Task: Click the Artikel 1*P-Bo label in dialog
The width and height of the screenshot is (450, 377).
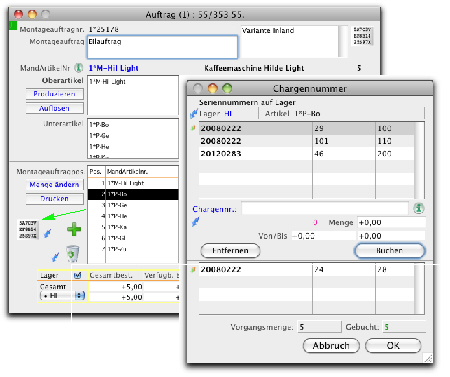Action: pyautogui.click(x=292, y=114)
